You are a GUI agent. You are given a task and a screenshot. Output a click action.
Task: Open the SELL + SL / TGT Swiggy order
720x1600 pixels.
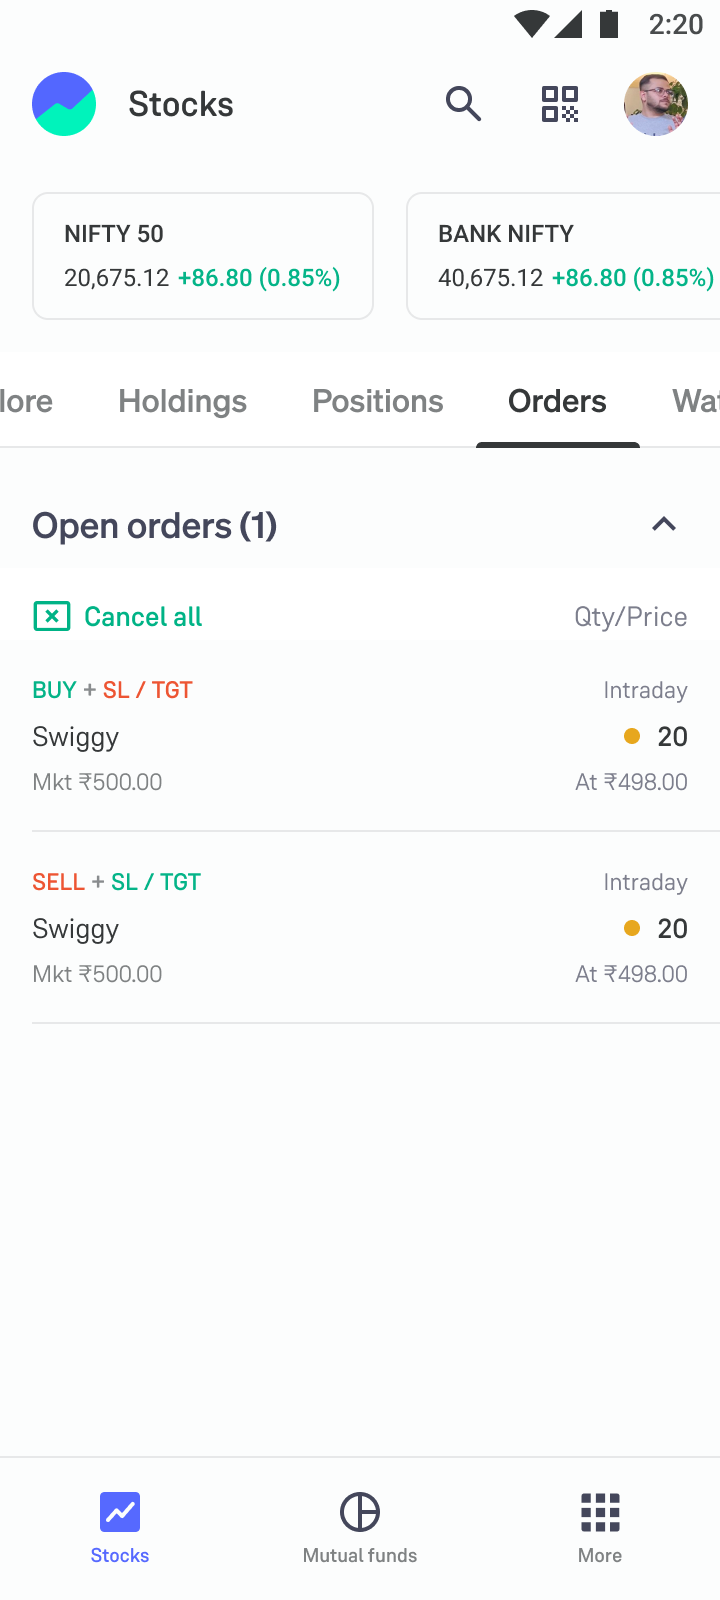[x=360, y=928]
